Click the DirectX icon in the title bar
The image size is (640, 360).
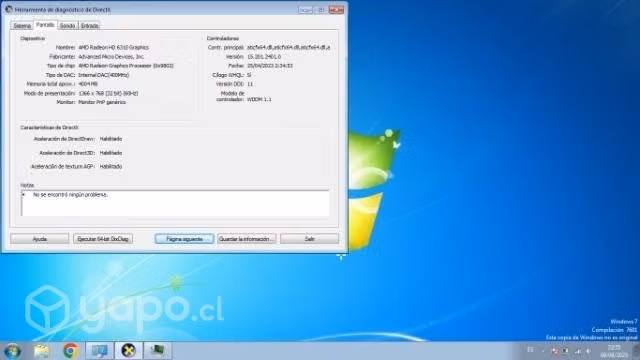9,9
